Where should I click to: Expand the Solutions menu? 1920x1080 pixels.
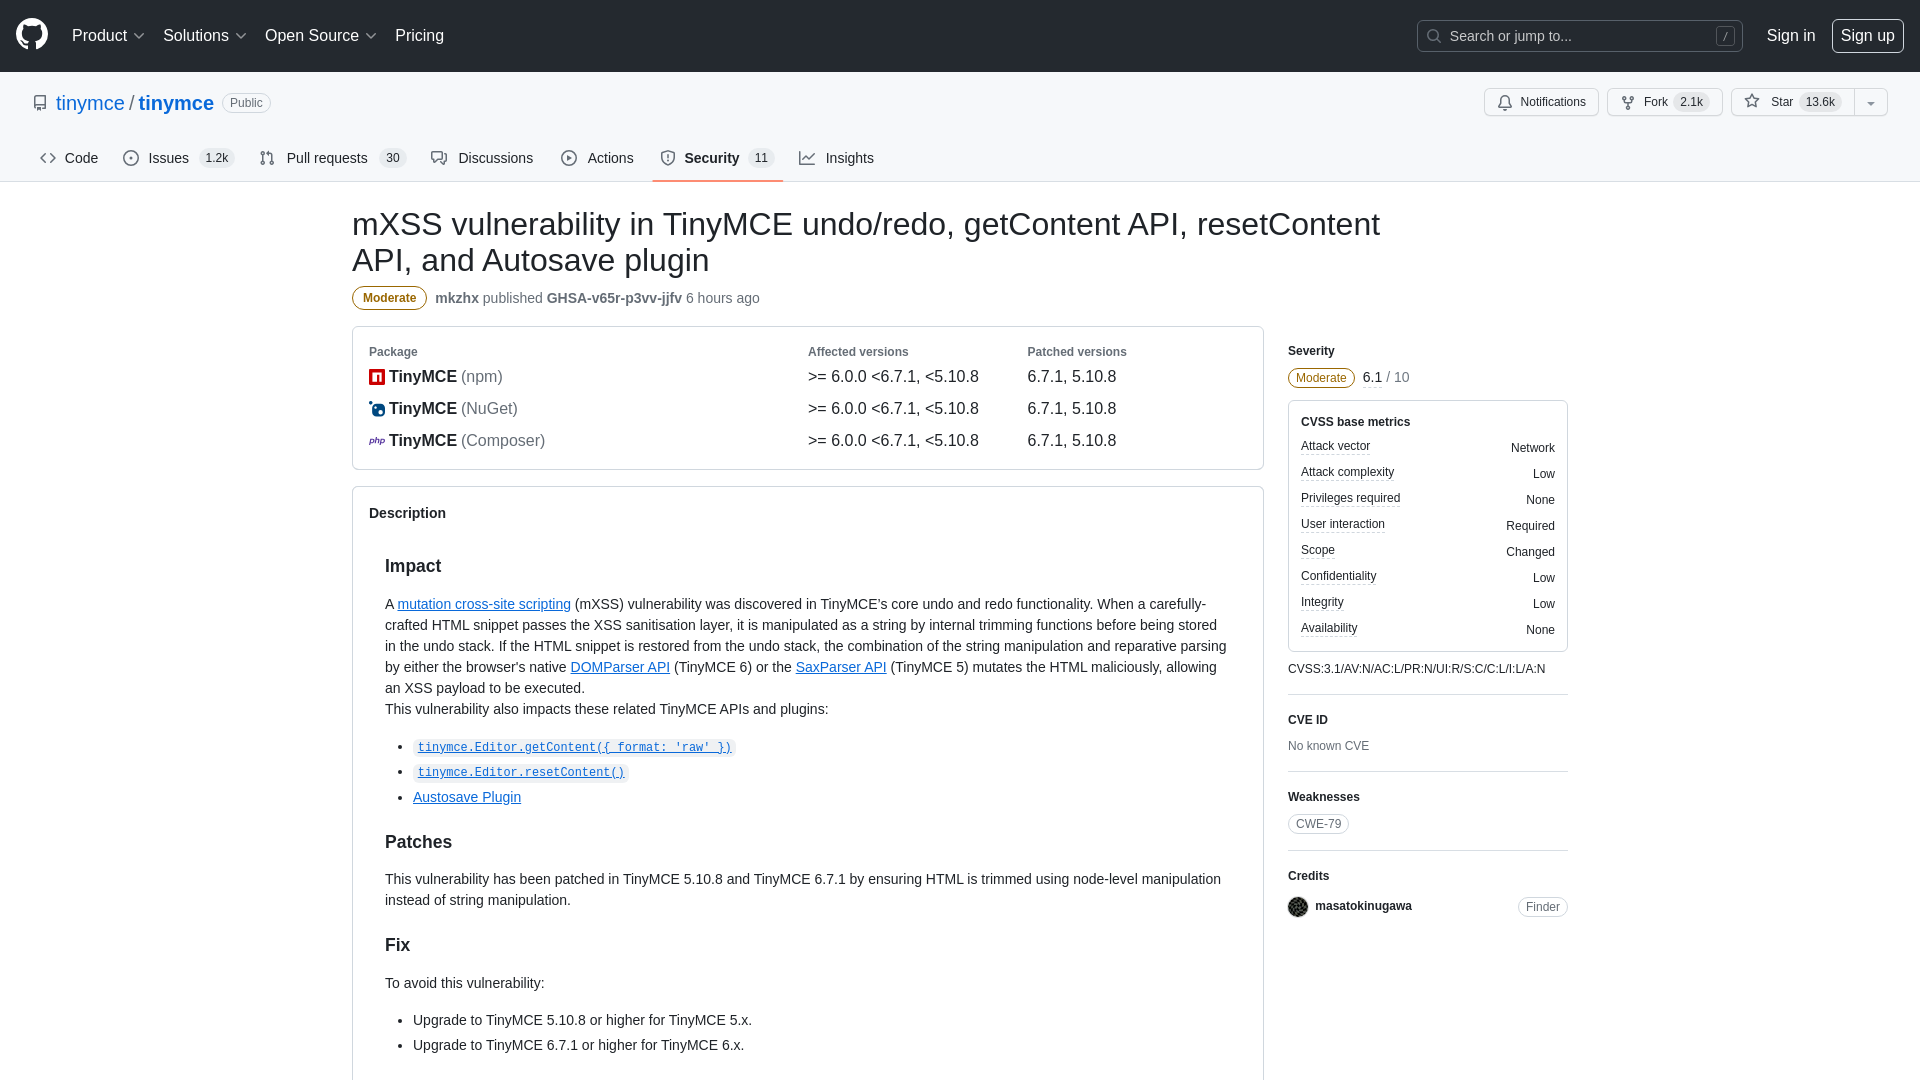tap(204, 36)
